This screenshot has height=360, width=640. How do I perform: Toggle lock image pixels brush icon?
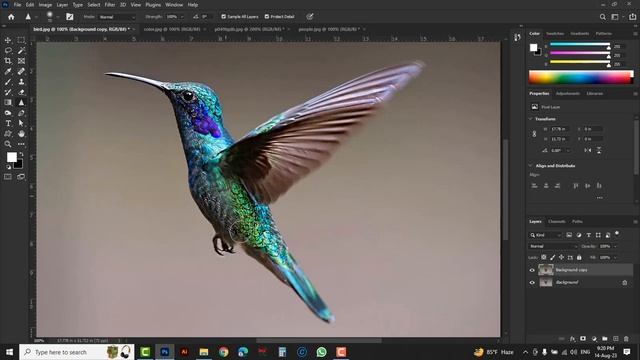point(553,257)
